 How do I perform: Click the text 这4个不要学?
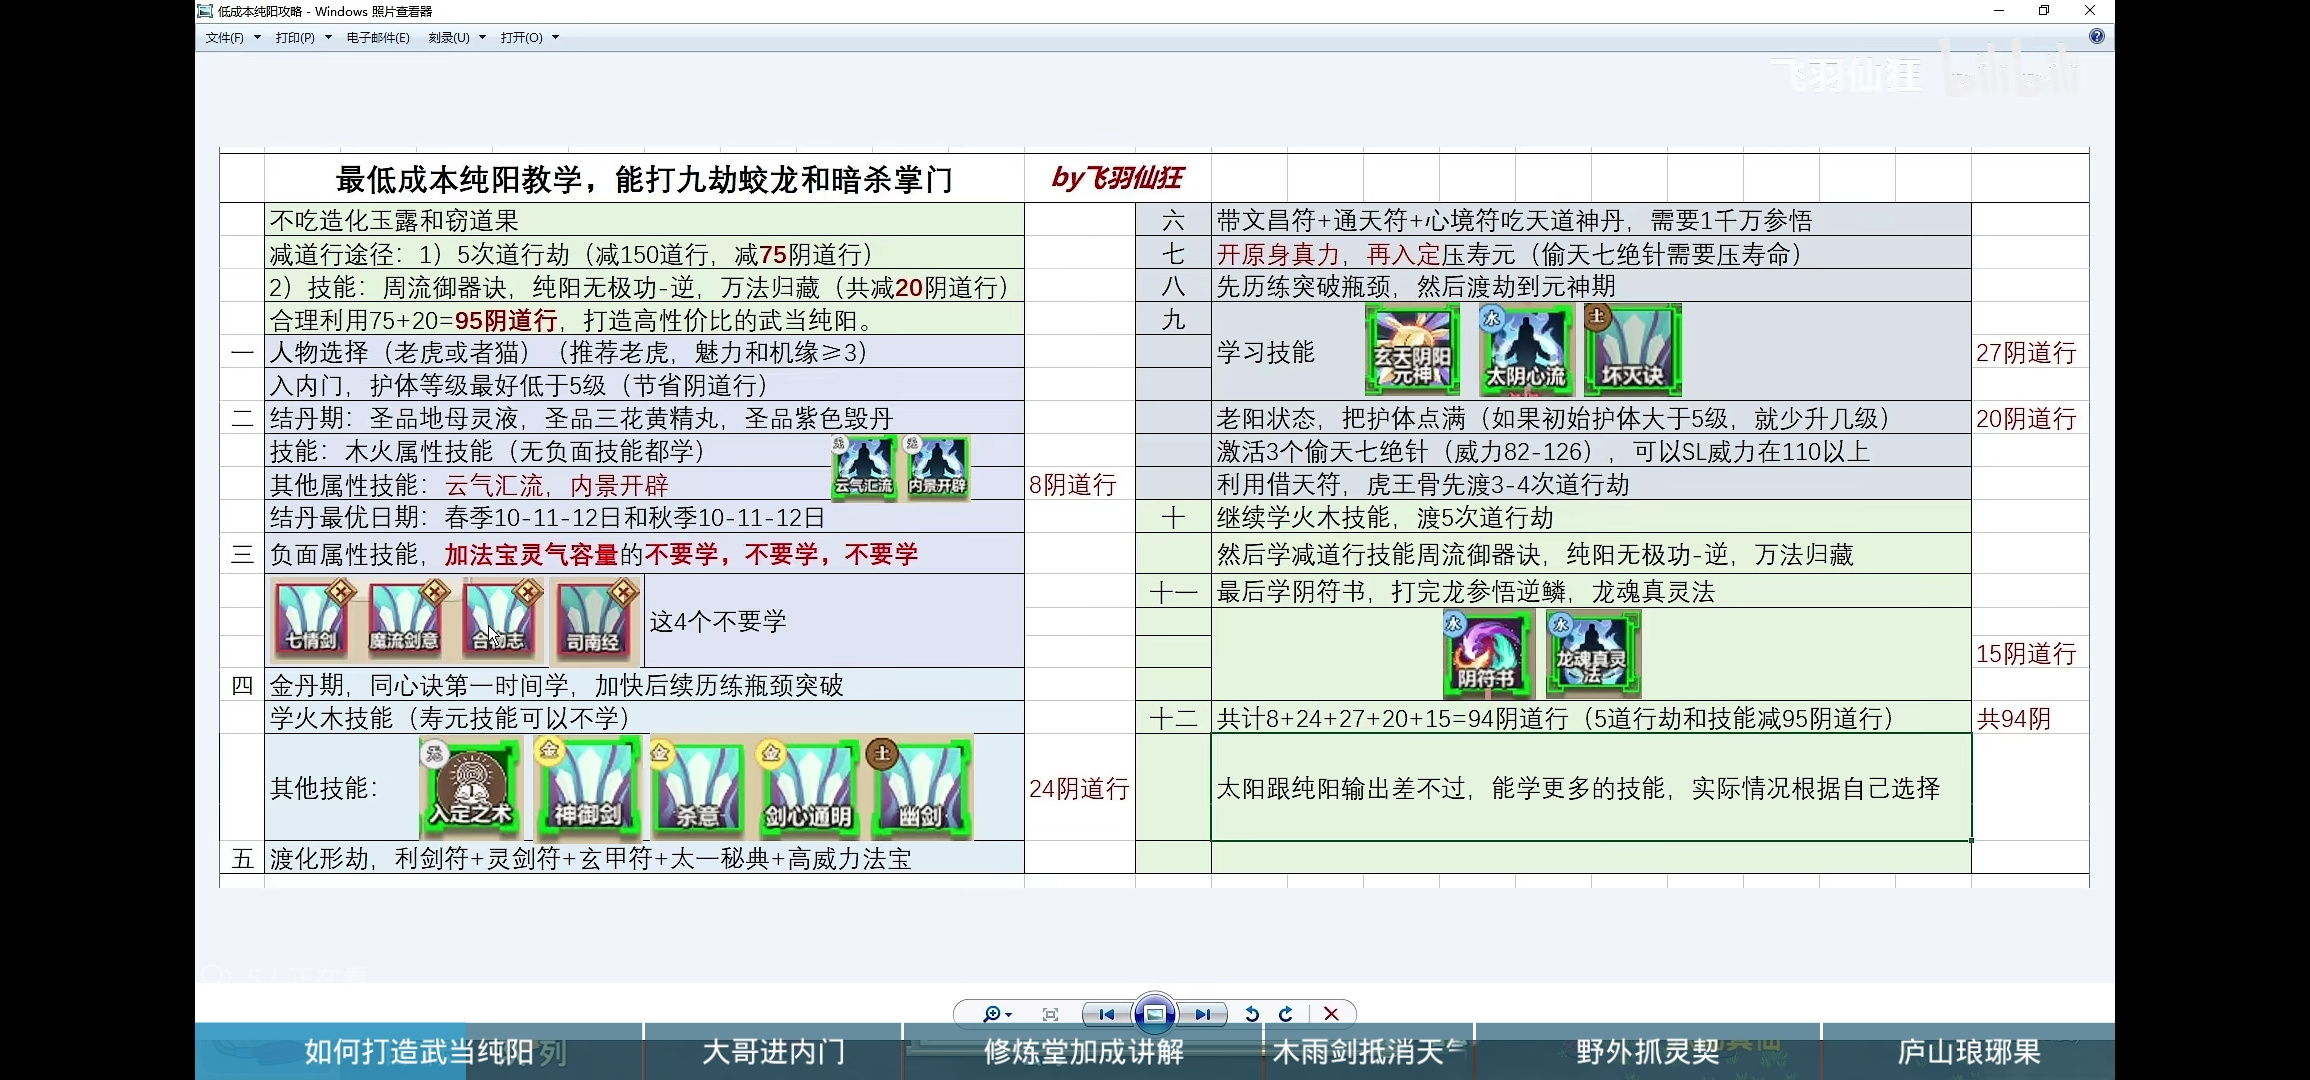click(718, 621)
